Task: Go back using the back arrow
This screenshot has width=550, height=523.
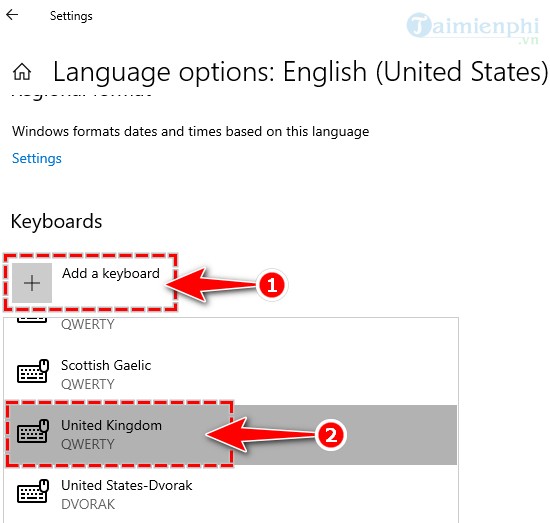Action: pyautogui.click(x=12, y=15)
